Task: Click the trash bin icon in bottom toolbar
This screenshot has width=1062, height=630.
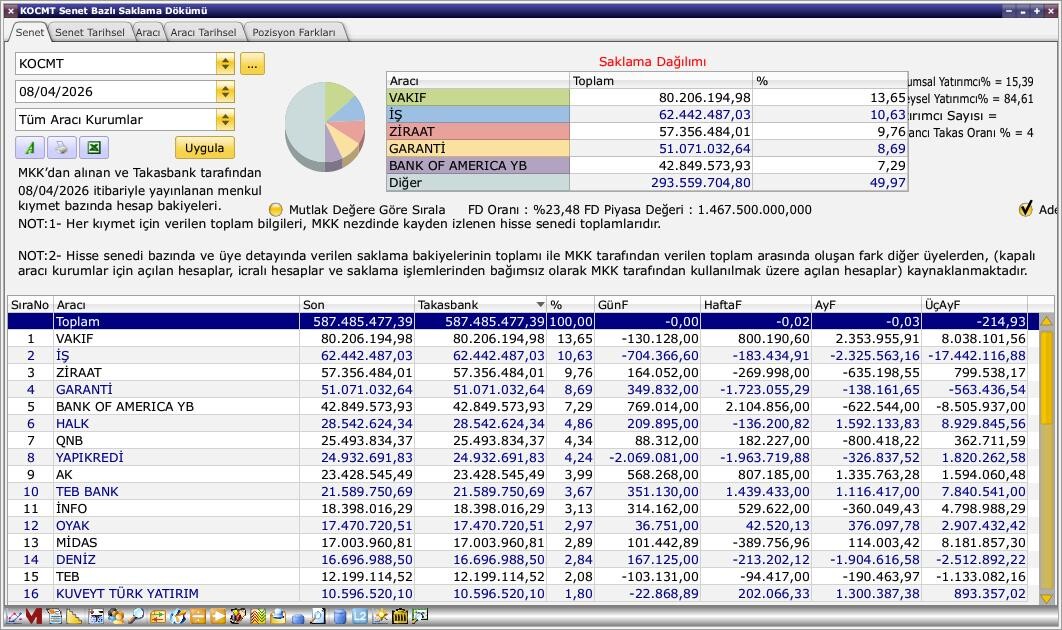Action: tap(400, 617)
